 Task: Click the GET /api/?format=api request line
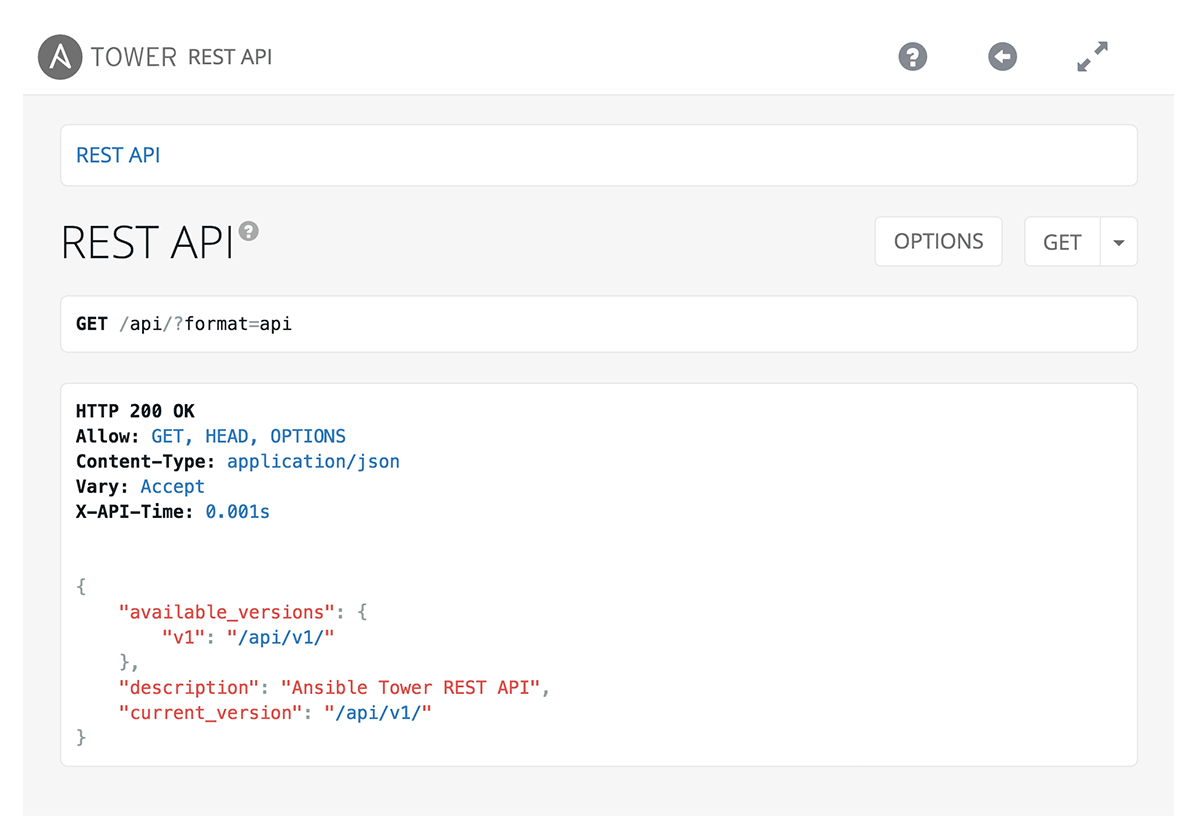(184, 324)
